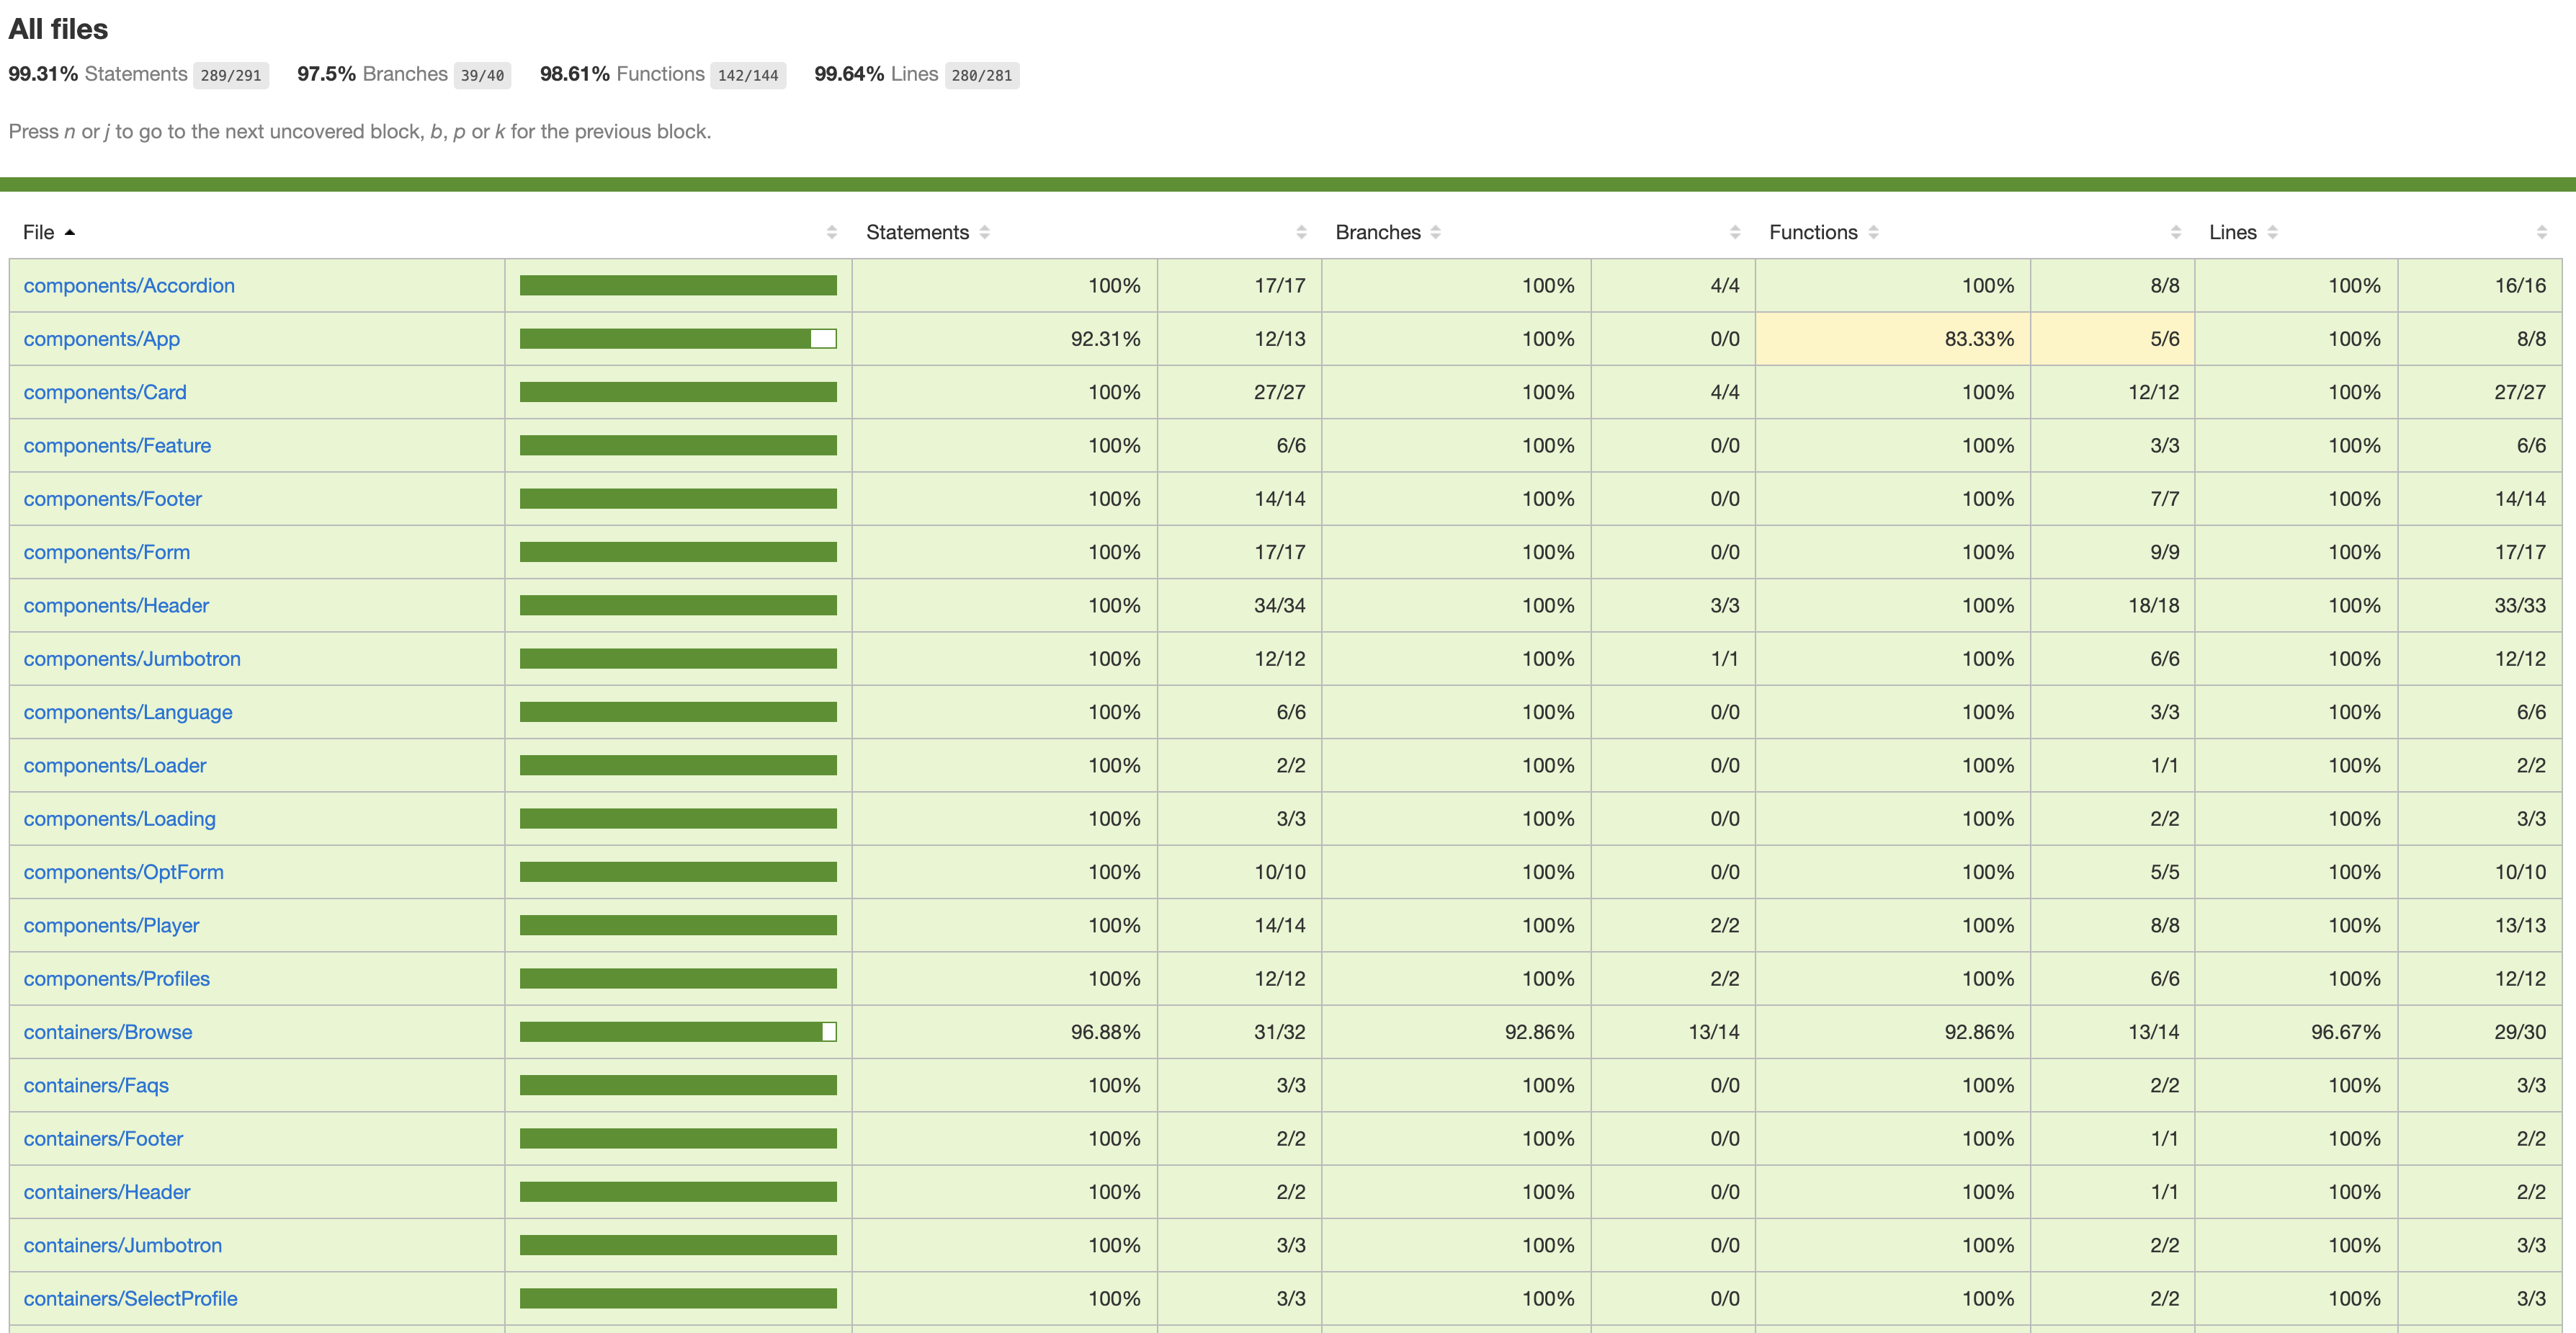The image size is (2576, 1333).
Task: Click sort arrows beside Functions header
Action: pyautogui.click(x=1874, y=233)
